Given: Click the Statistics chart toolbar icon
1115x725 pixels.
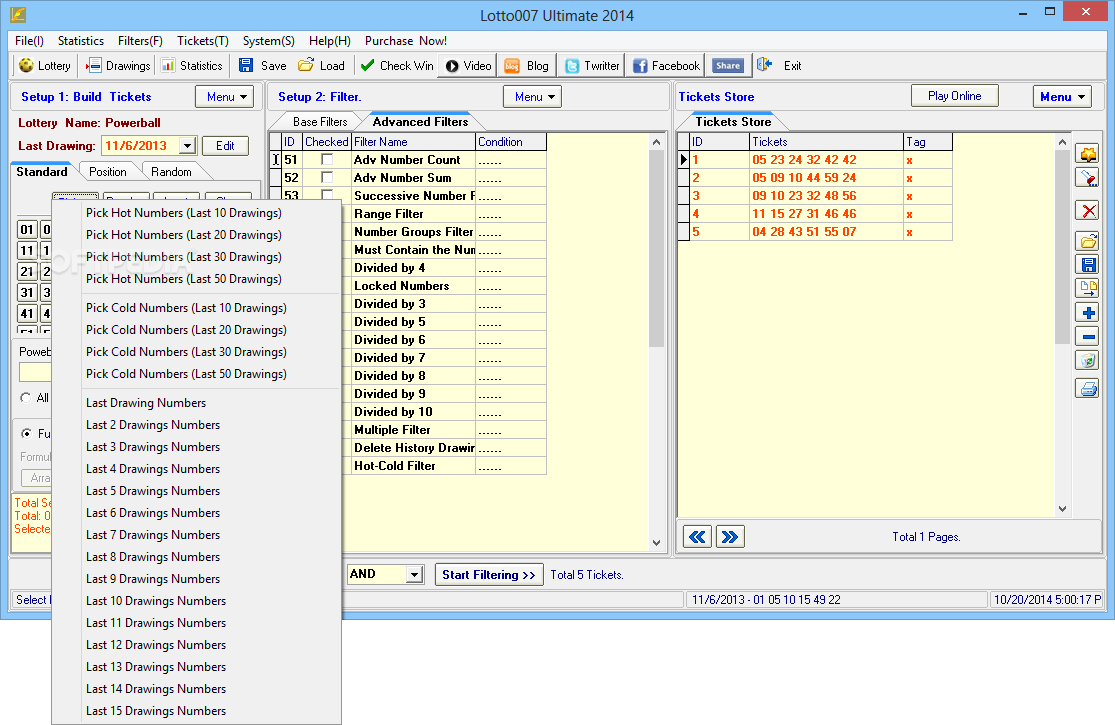Looking at the screenshot, I should tap(168, 65).
